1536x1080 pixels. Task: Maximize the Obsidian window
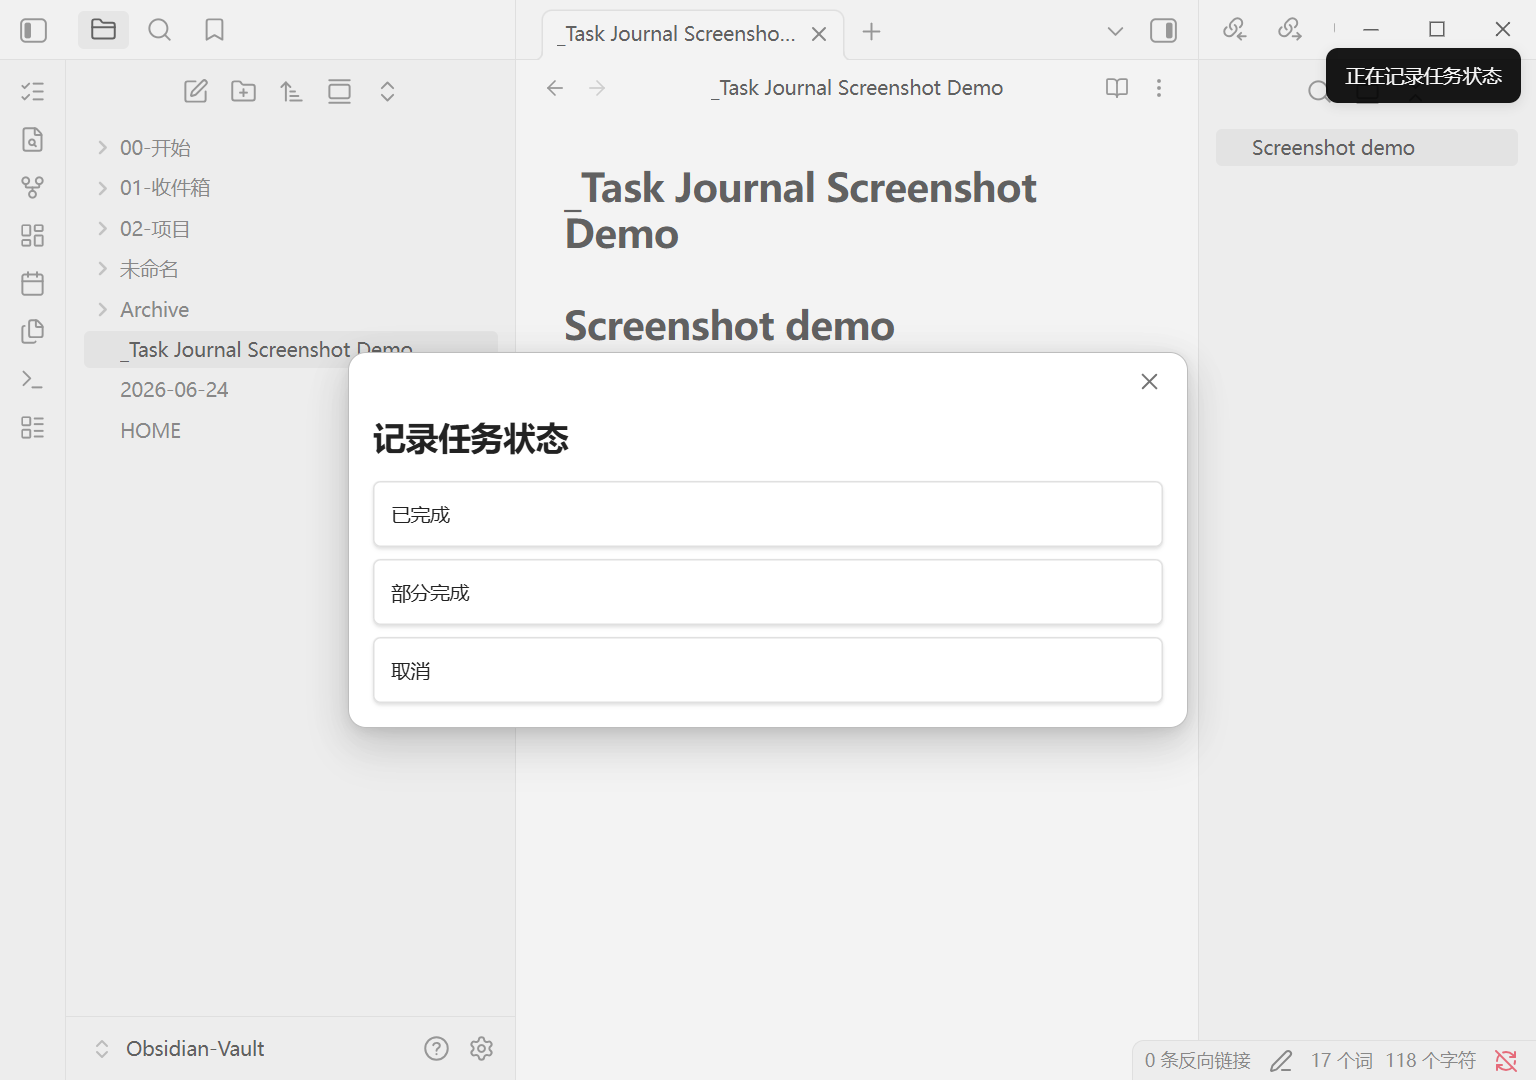(1437, 29)
